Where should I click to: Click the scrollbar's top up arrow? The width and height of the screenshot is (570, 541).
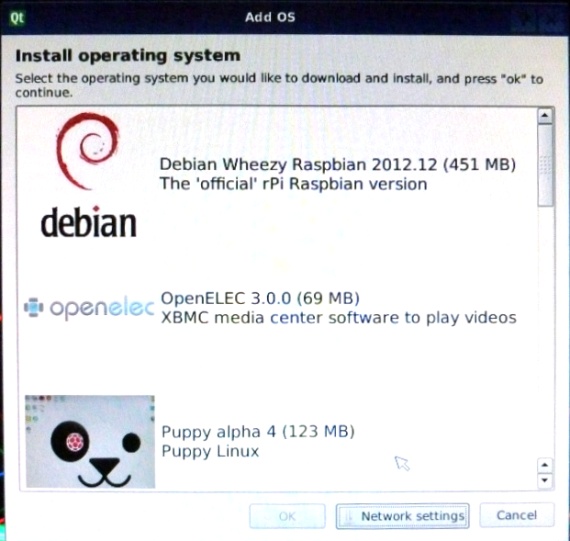(x=545, y=116)
